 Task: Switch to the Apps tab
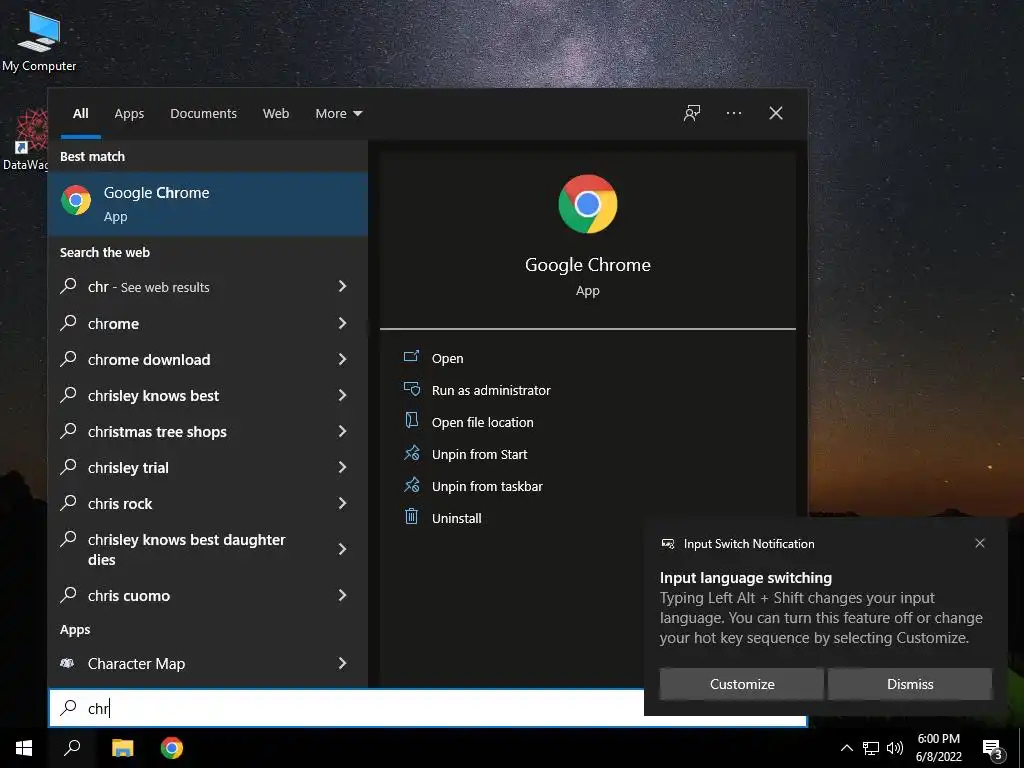pos(129,113)
